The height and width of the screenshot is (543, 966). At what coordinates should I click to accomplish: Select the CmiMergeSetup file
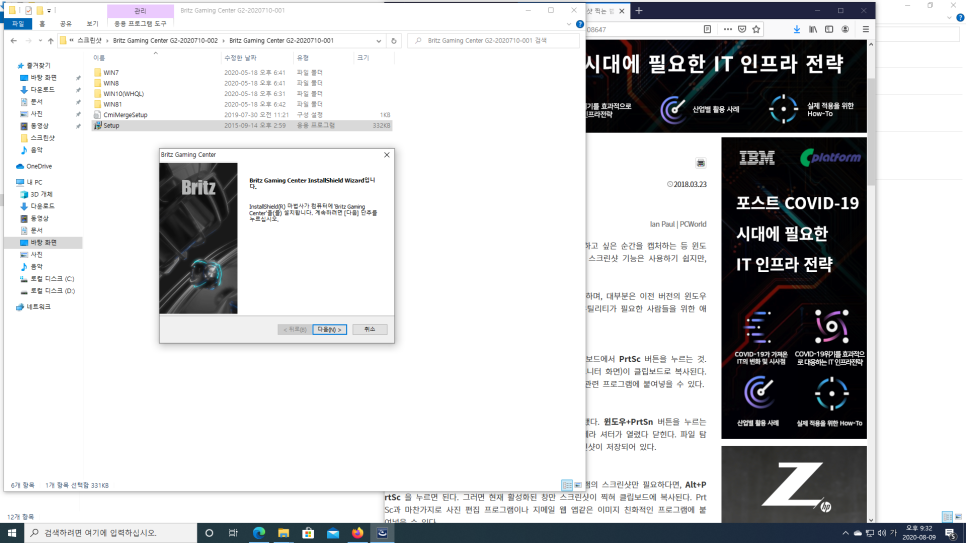point(125,115)
